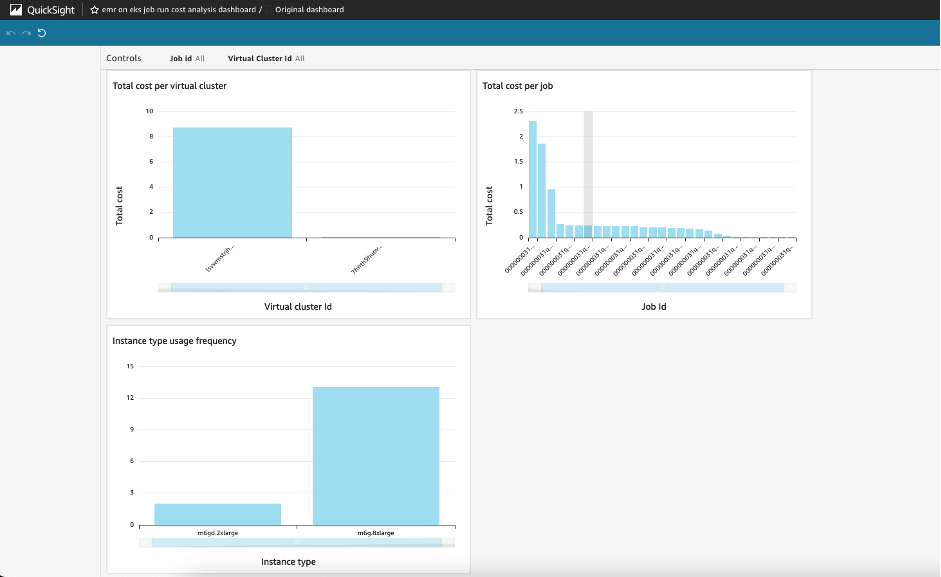The height and width of the screenshot is (577, 941).
Task: Expand the Controls panel
Action: point(124,58)
